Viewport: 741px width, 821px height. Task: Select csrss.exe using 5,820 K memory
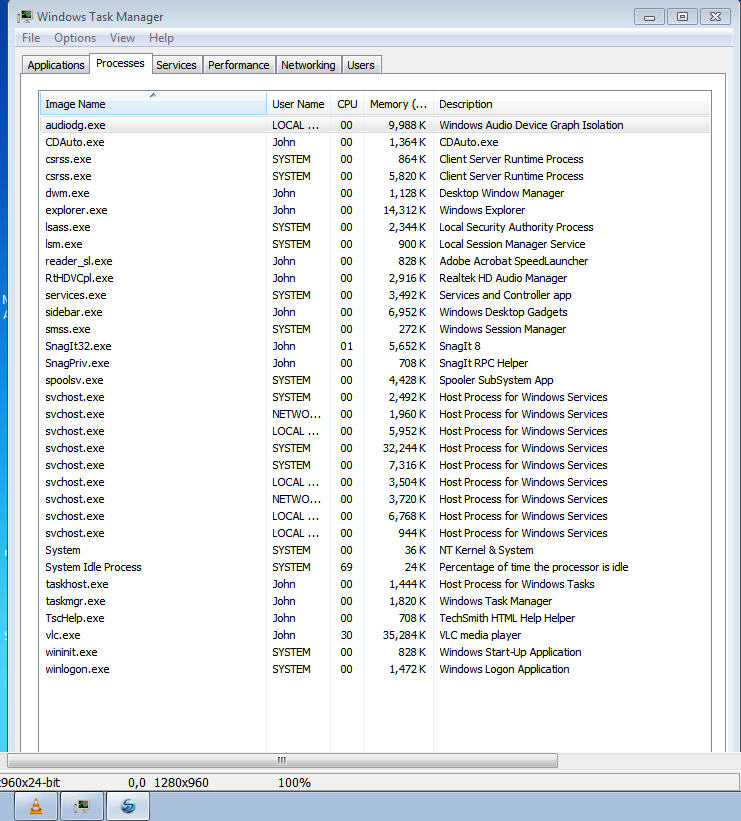375,176
